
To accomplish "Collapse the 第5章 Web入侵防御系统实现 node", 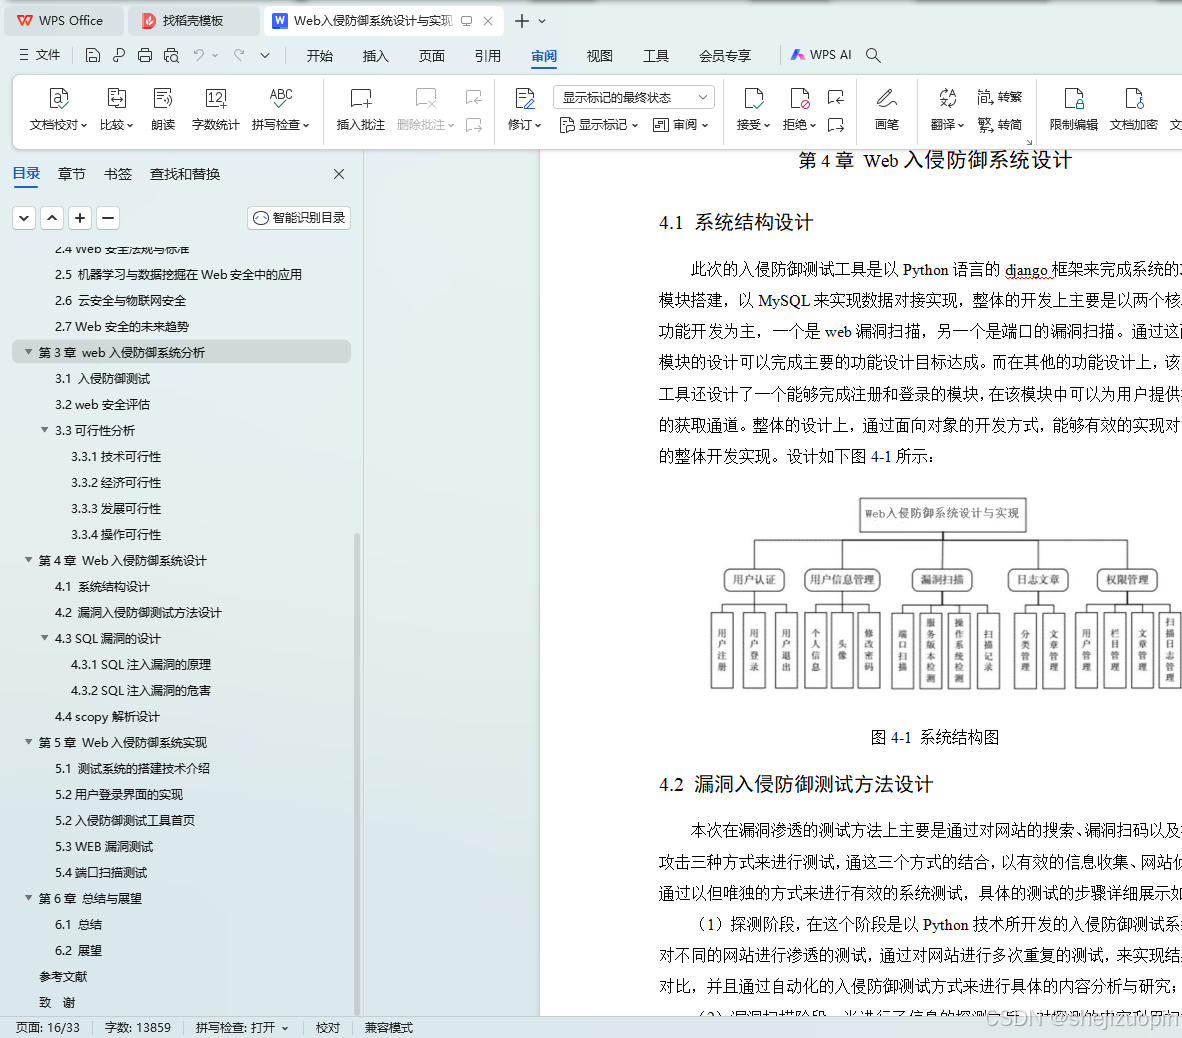I will pos(28,742).
